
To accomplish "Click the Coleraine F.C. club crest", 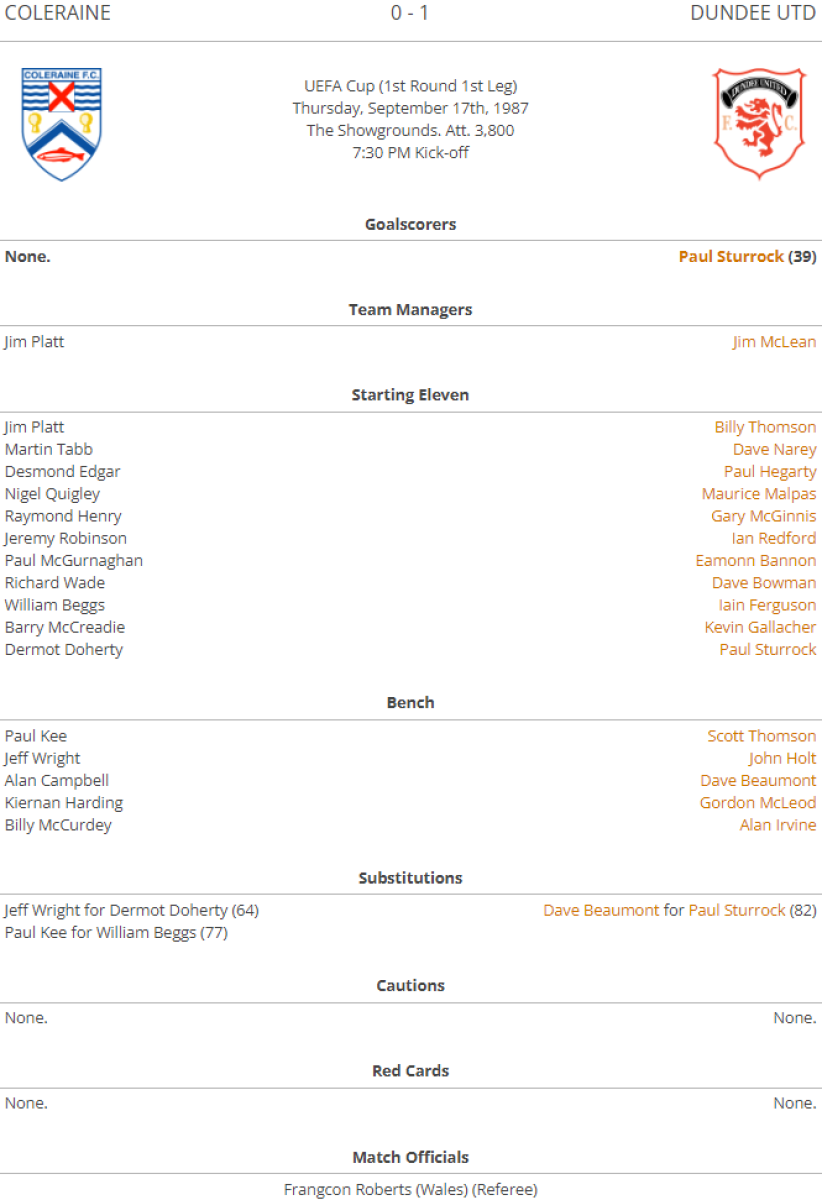I will 62,124.
